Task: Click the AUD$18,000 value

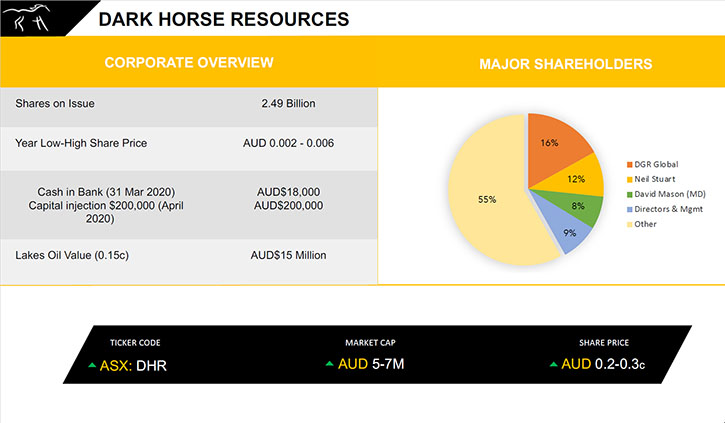Action: point(289,192)
